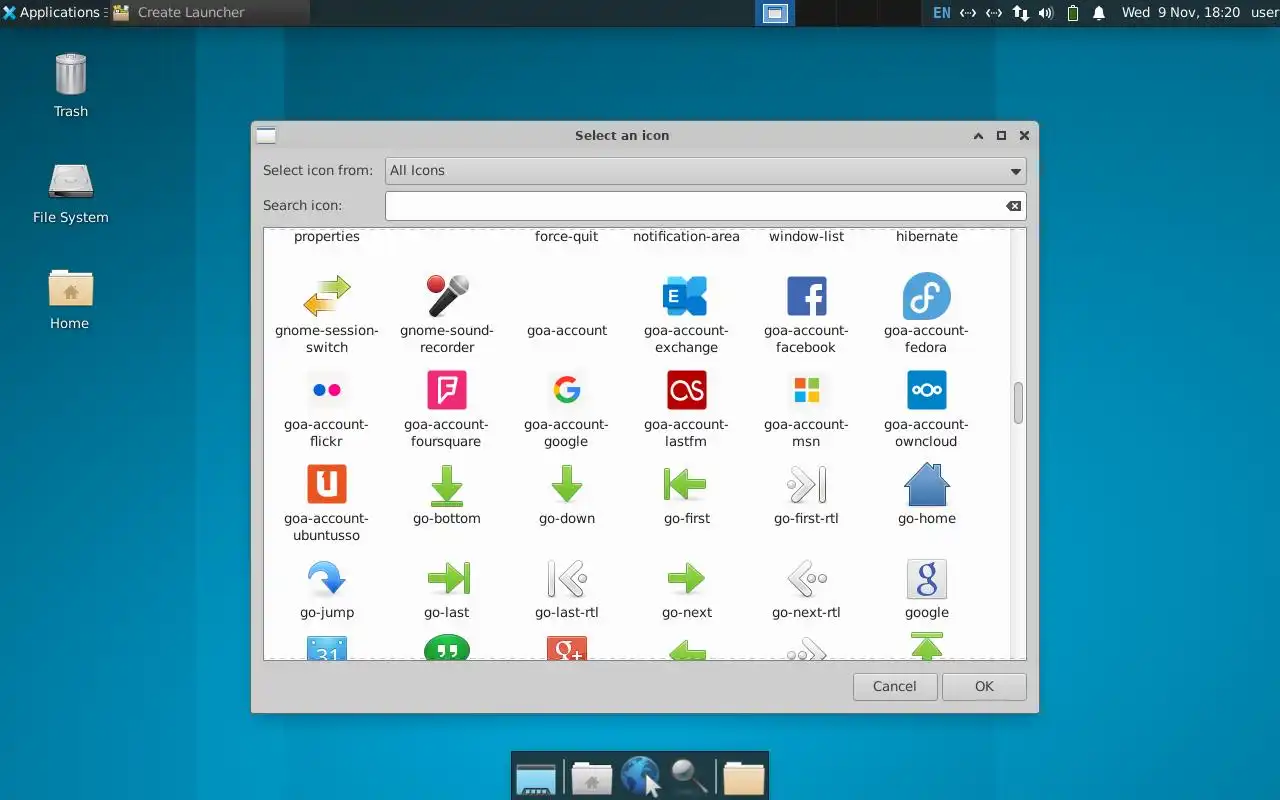The image size is (1280, 800).
Task: Pick the go-home house icon
Action: coord(926,484)
